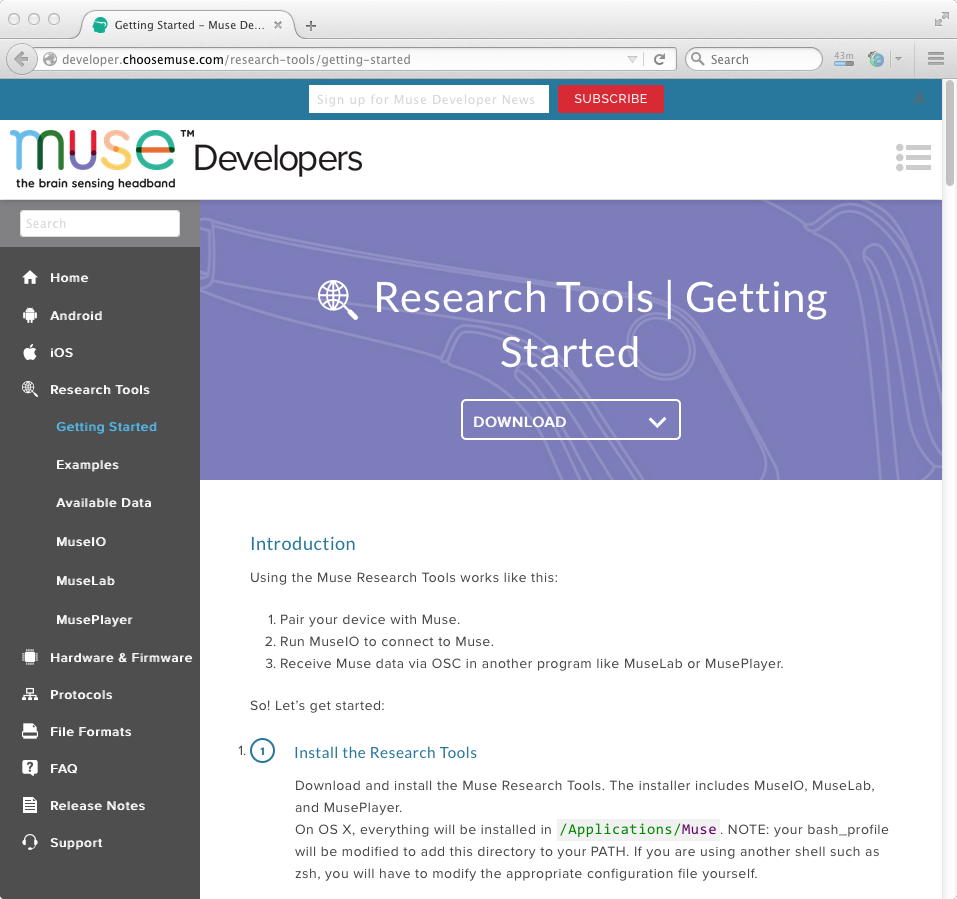Screen dimensions: 957x899
Task: Click the browser back arrow button
Action: 21,59
